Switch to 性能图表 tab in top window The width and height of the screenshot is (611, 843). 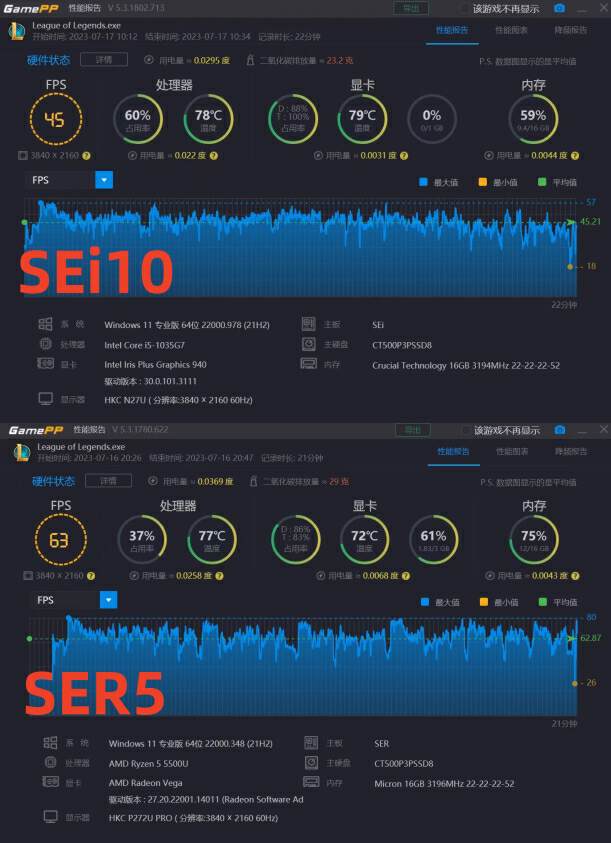click(512, 30)
